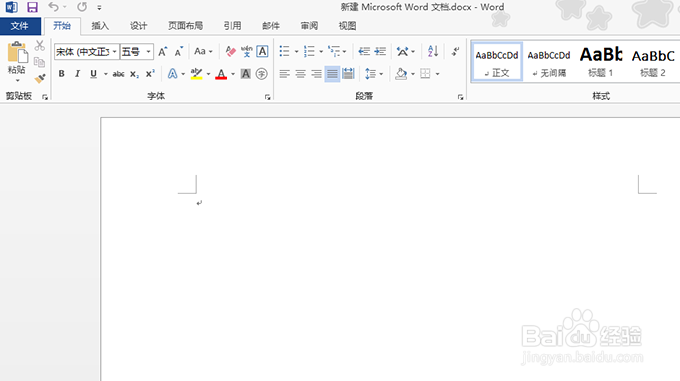The height and width of the screenshot is (381, 680).
Task: Open the 文件 (File) menu
Action: (x=20, y=26)
